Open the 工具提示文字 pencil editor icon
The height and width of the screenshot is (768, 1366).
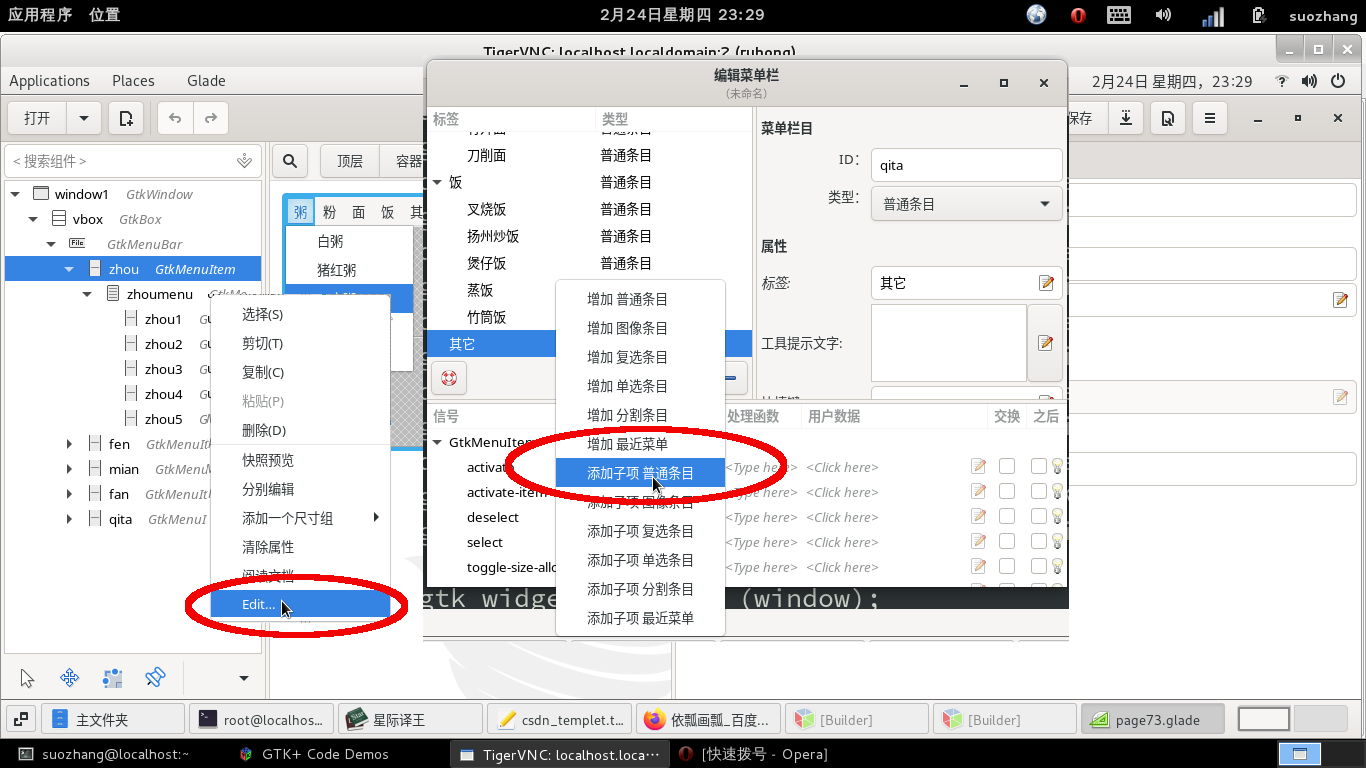coord(1044,343)
